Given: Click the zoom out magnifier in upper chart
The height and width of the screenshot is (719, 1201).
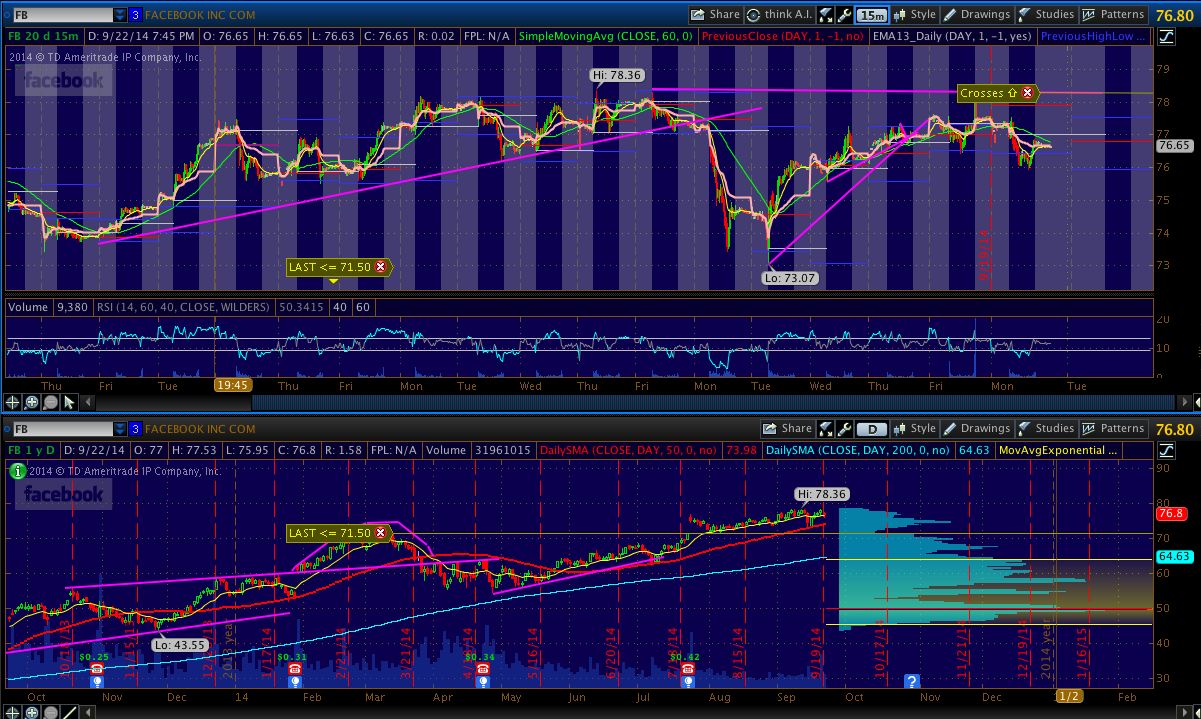Looking at the screenshot, I should [x=50, y=402].
